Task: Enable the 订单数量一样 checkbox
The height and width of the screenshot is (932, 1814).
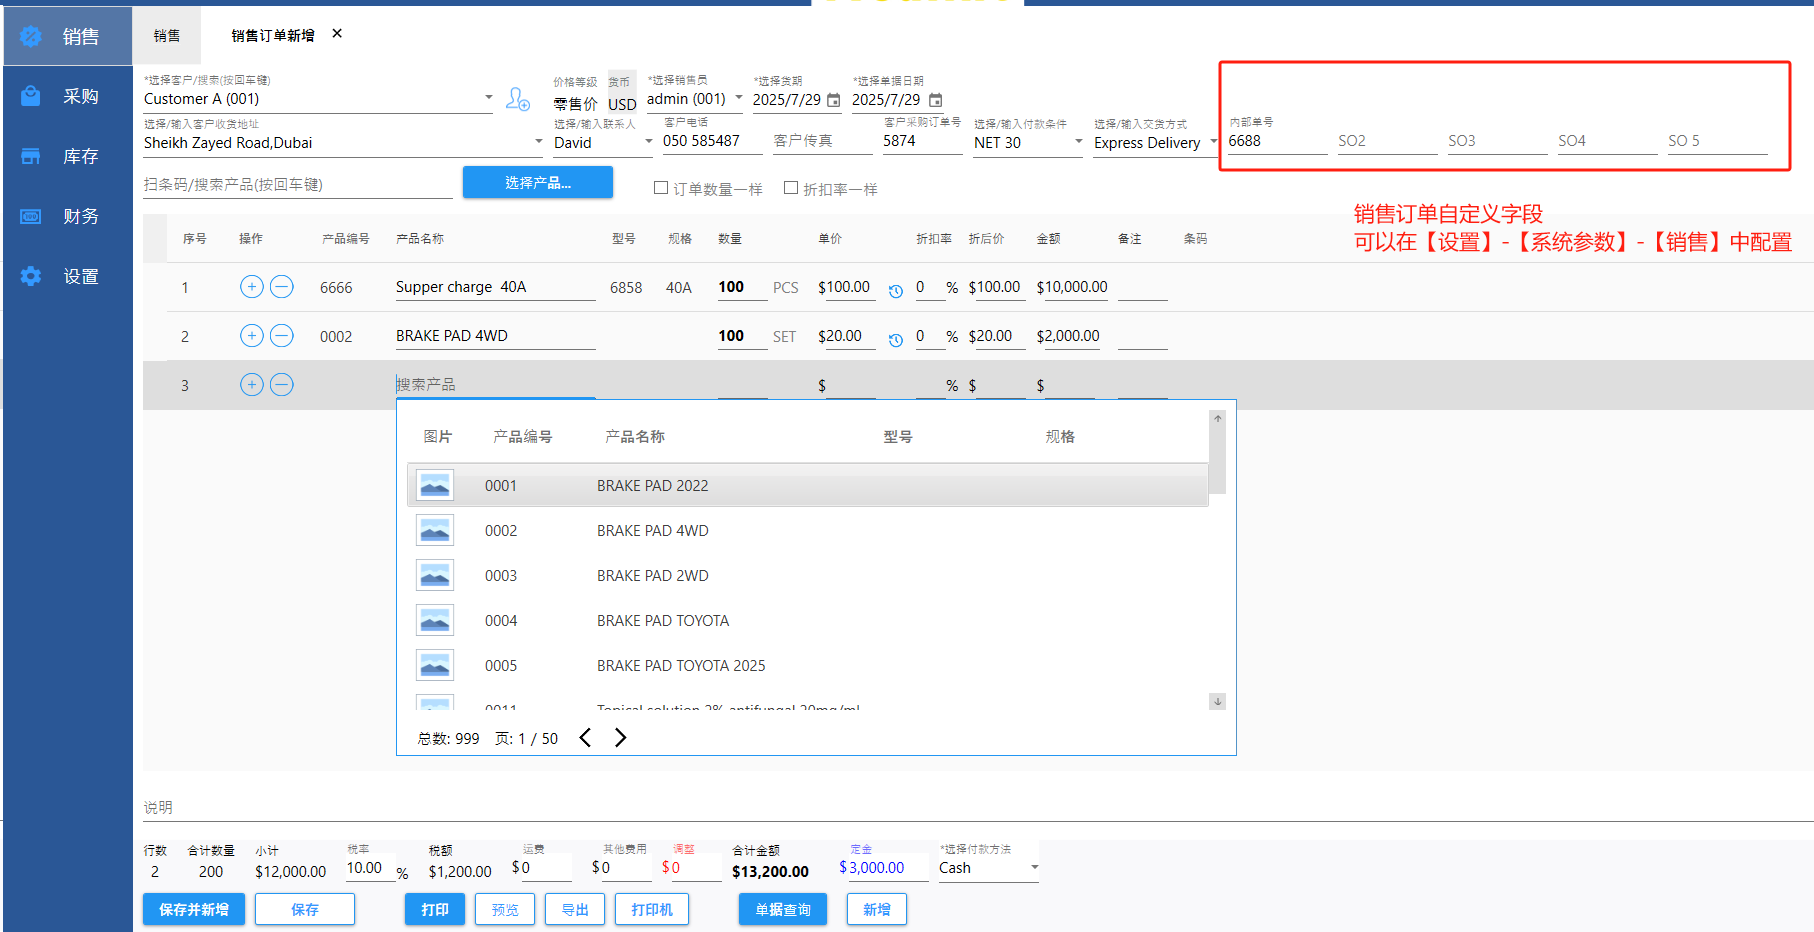Action: pos(661,188)
